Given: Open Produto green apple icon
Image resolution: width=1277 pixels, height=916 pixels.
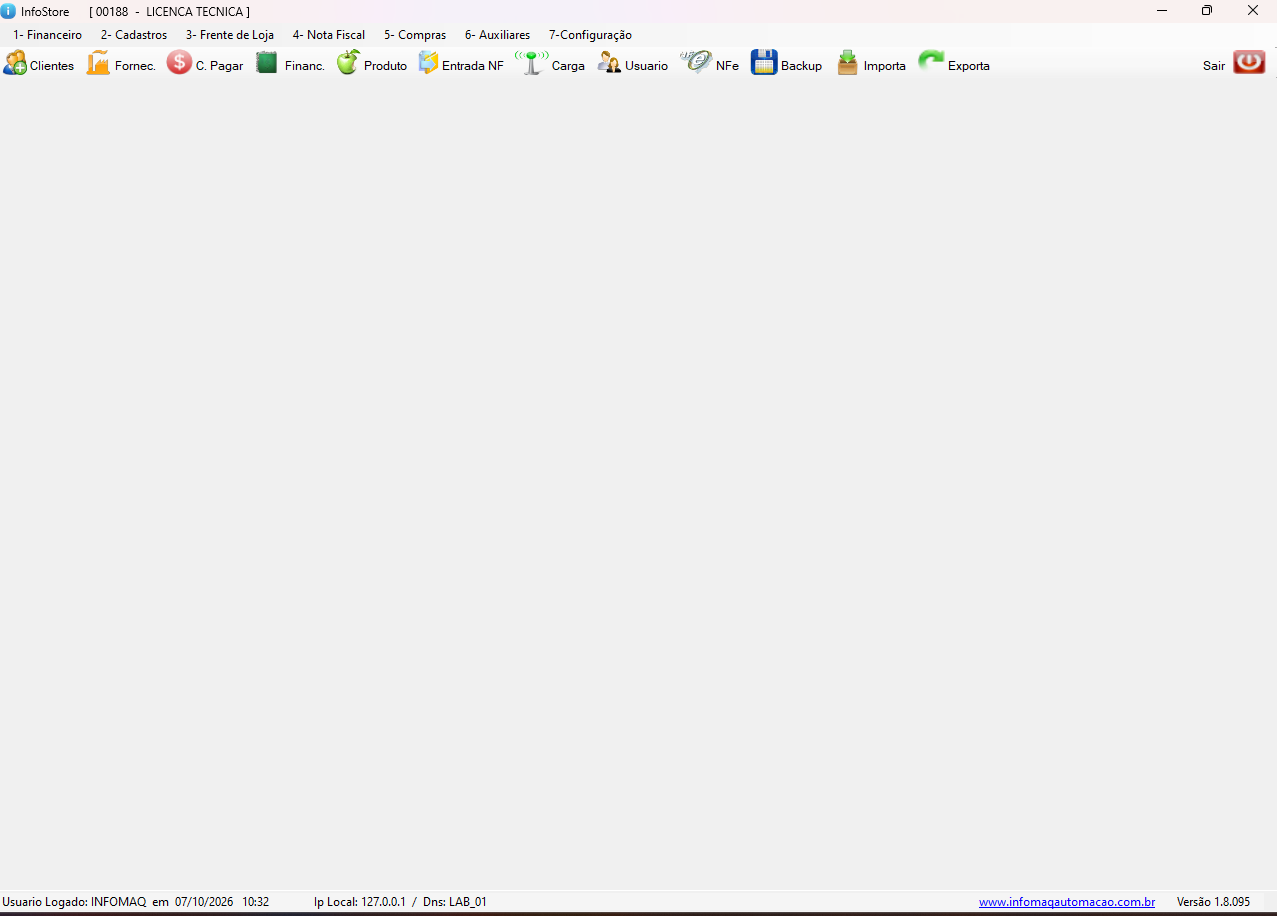Looking at the screenshot, I should click(348, 62).
